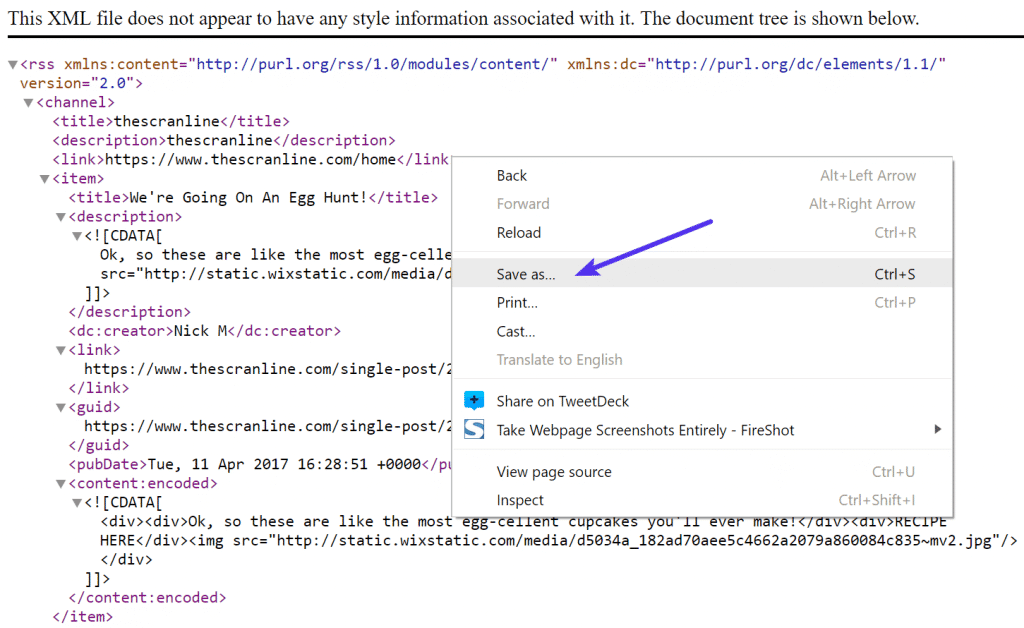Open View page source
The width and height of the screenshot is (1024, 628).
tap(553, 472)
